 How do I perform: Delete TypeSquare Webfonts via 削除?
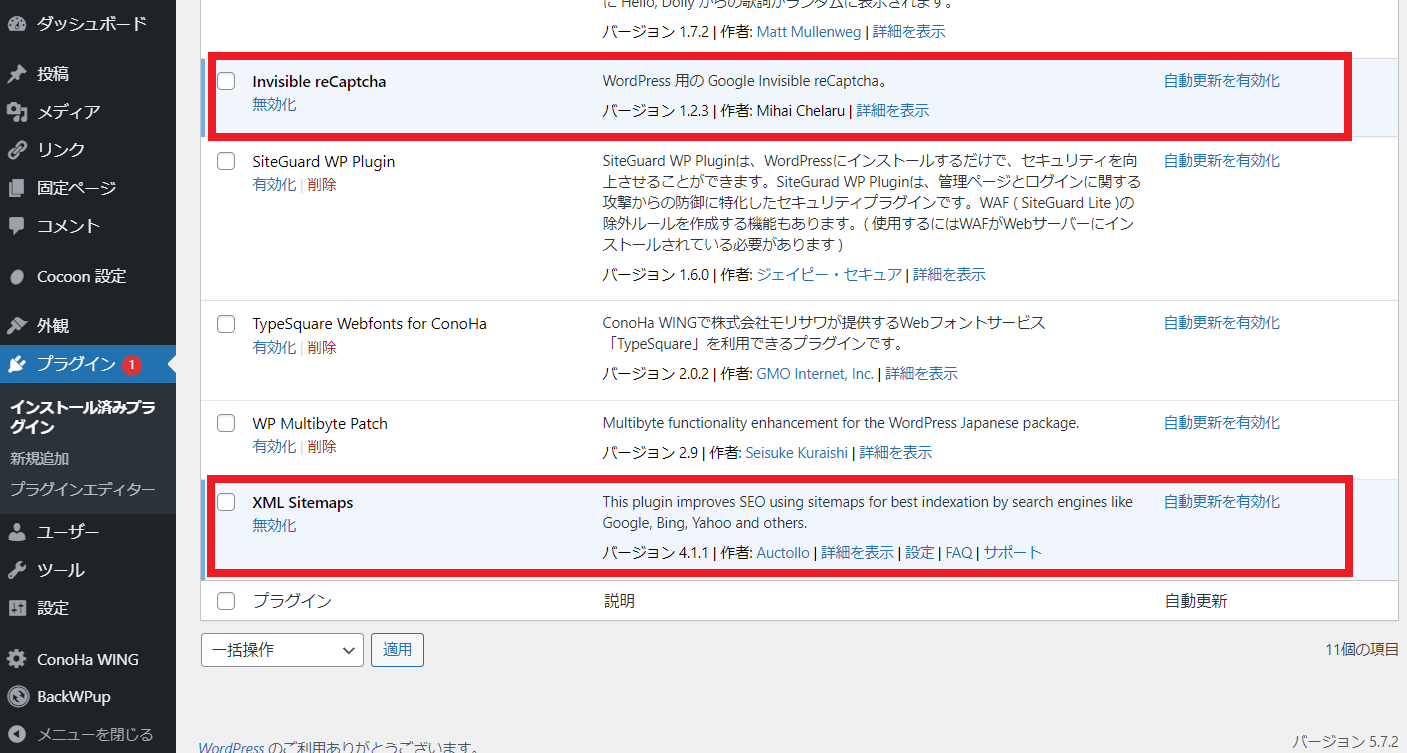pyautogui.click(x=322, y=348)
